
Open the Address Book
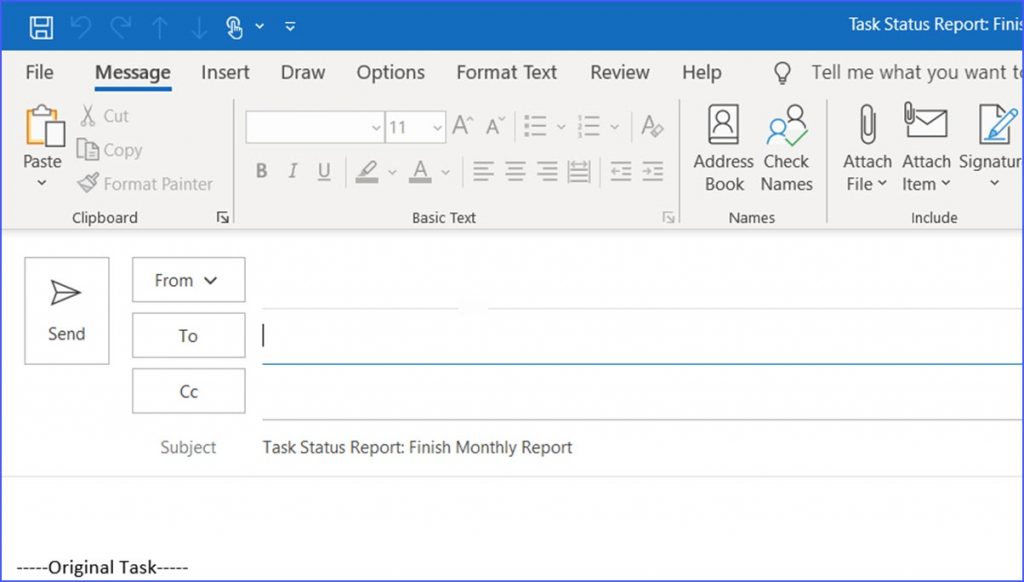click(722, 145)
